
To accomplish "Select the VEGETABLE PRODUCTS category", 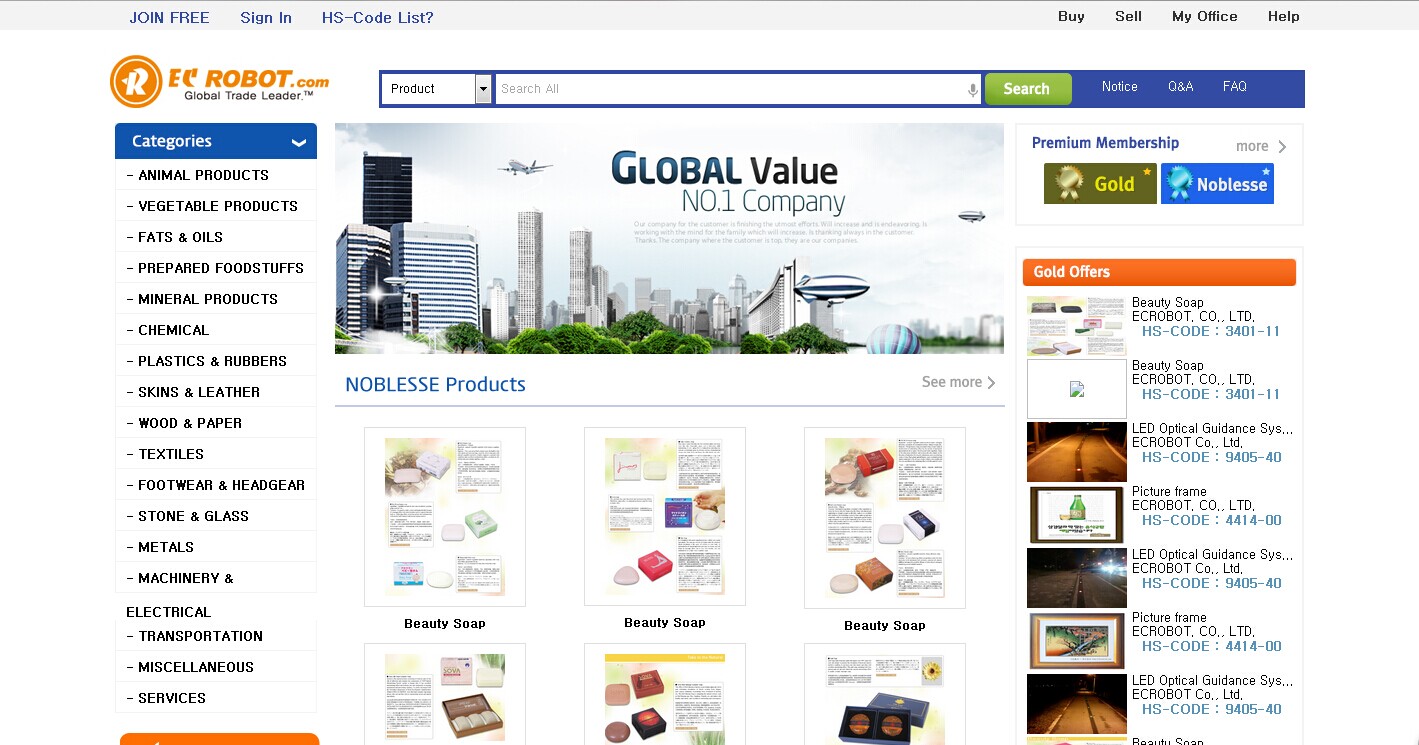I will [x=216, y=206].
